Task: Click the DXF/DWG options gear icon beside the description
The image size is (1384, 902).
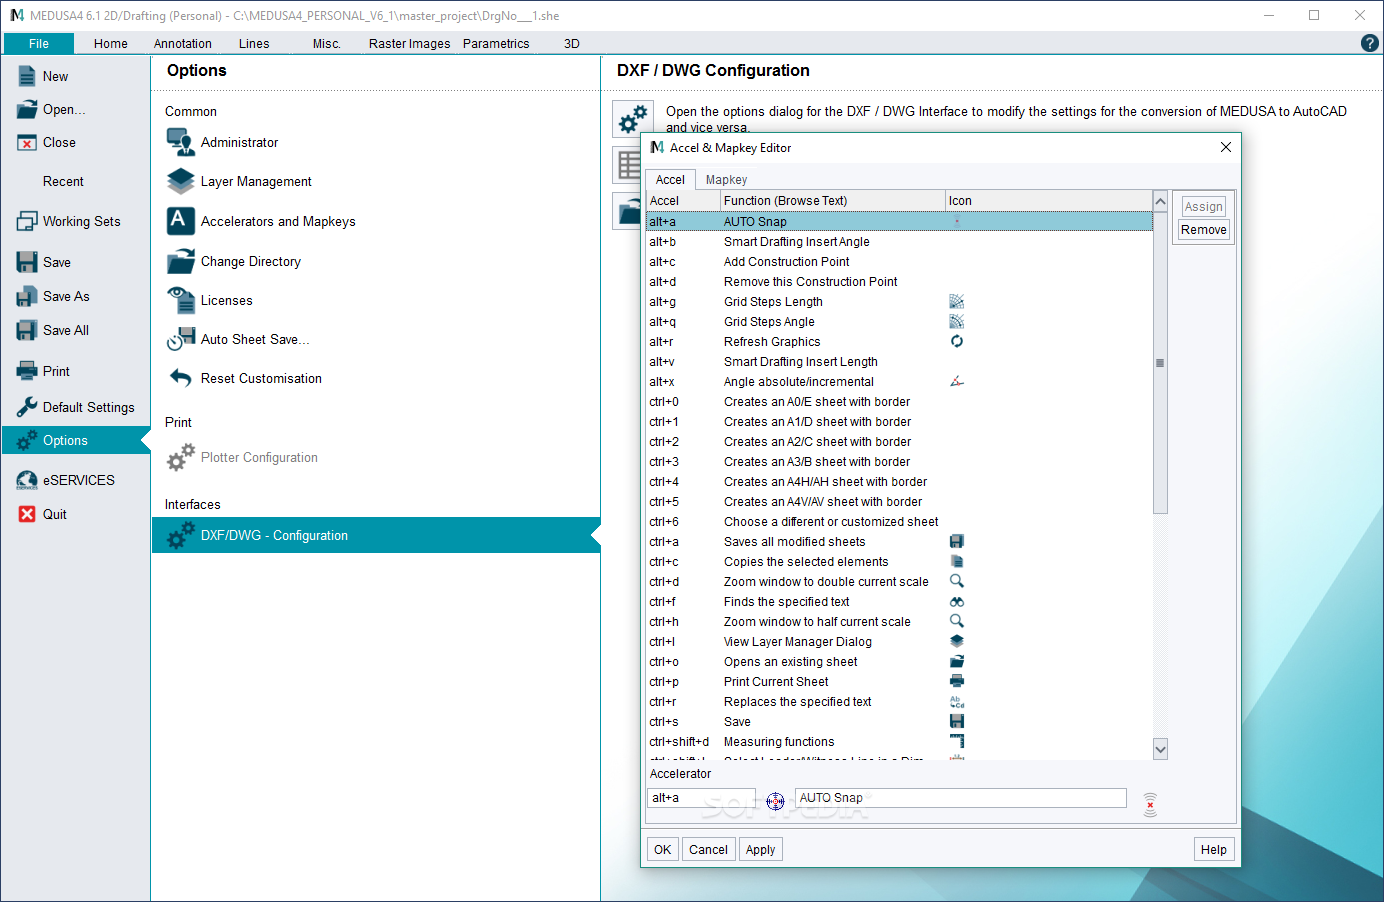Action: pyautogui.click(x=633, y=119)
